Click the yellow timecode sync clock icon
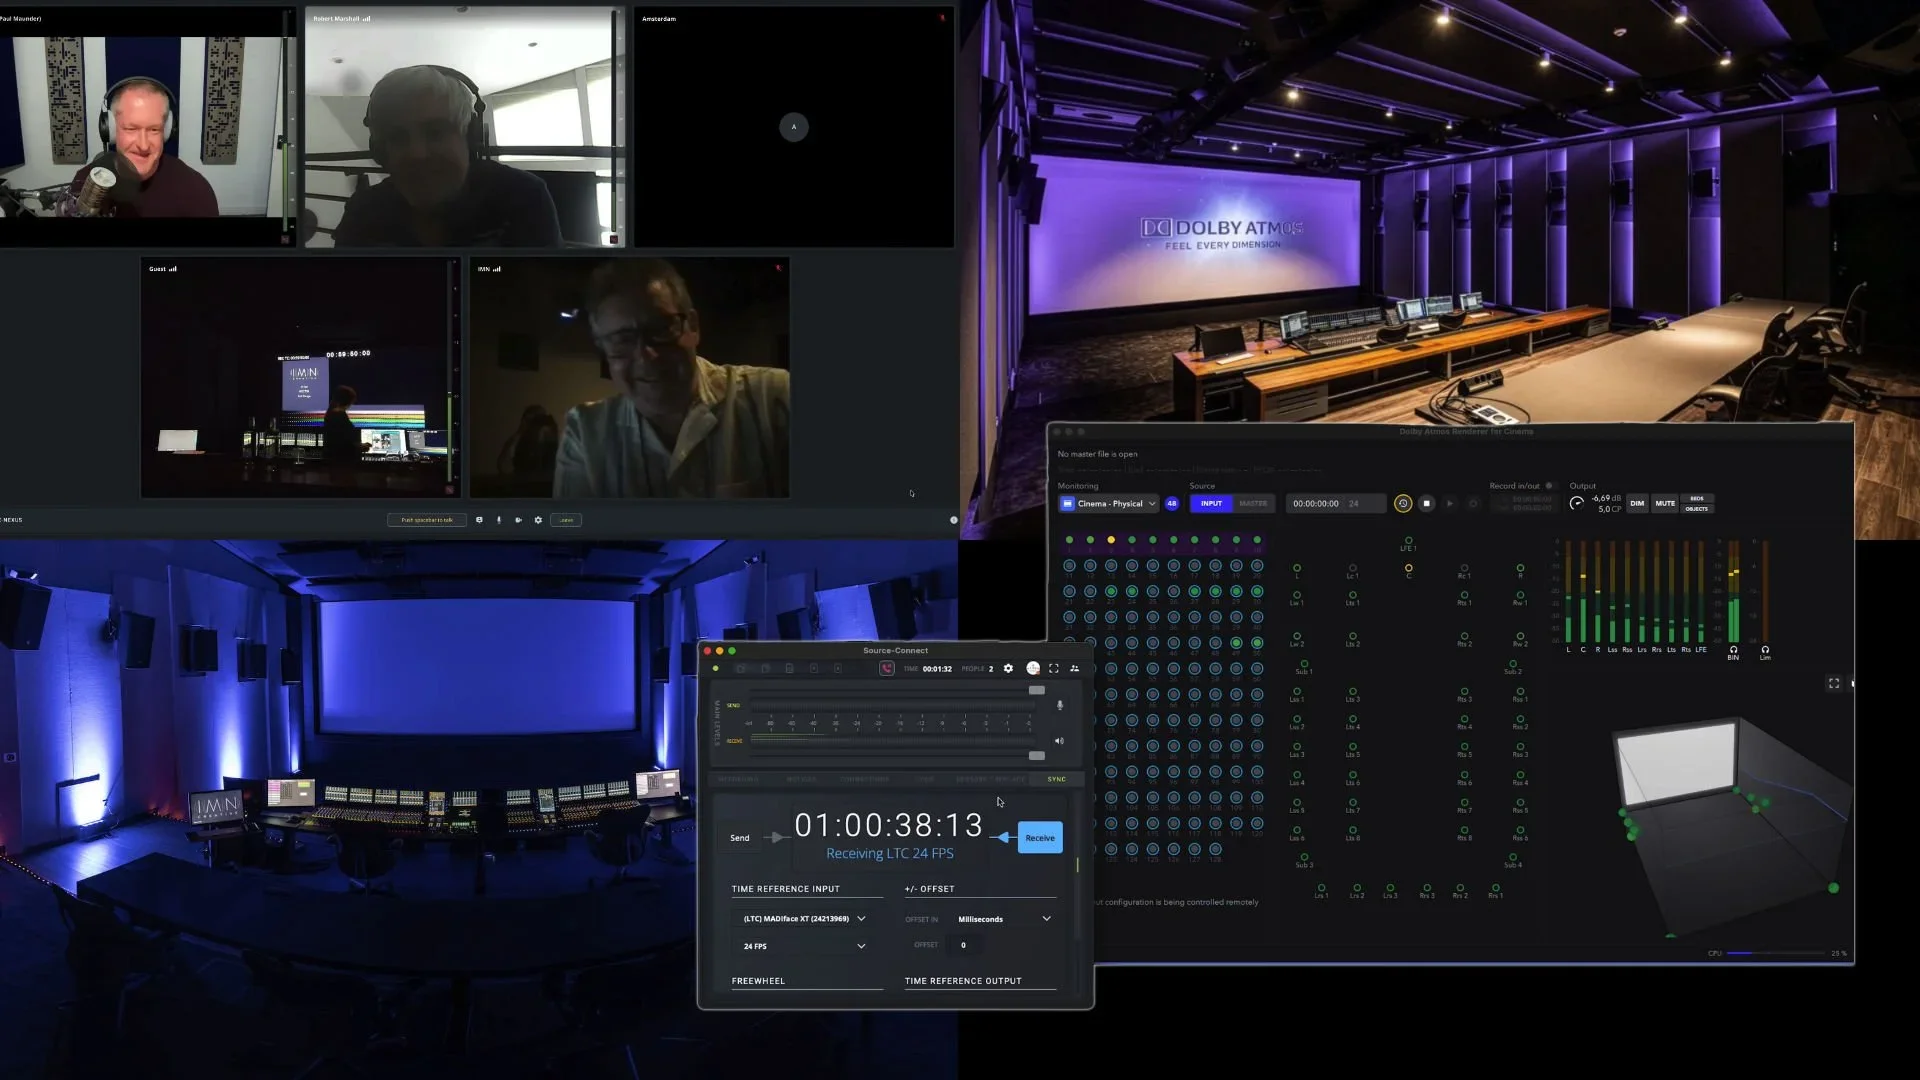Screen dimensions: 1920x1080 click(1403, 503)
